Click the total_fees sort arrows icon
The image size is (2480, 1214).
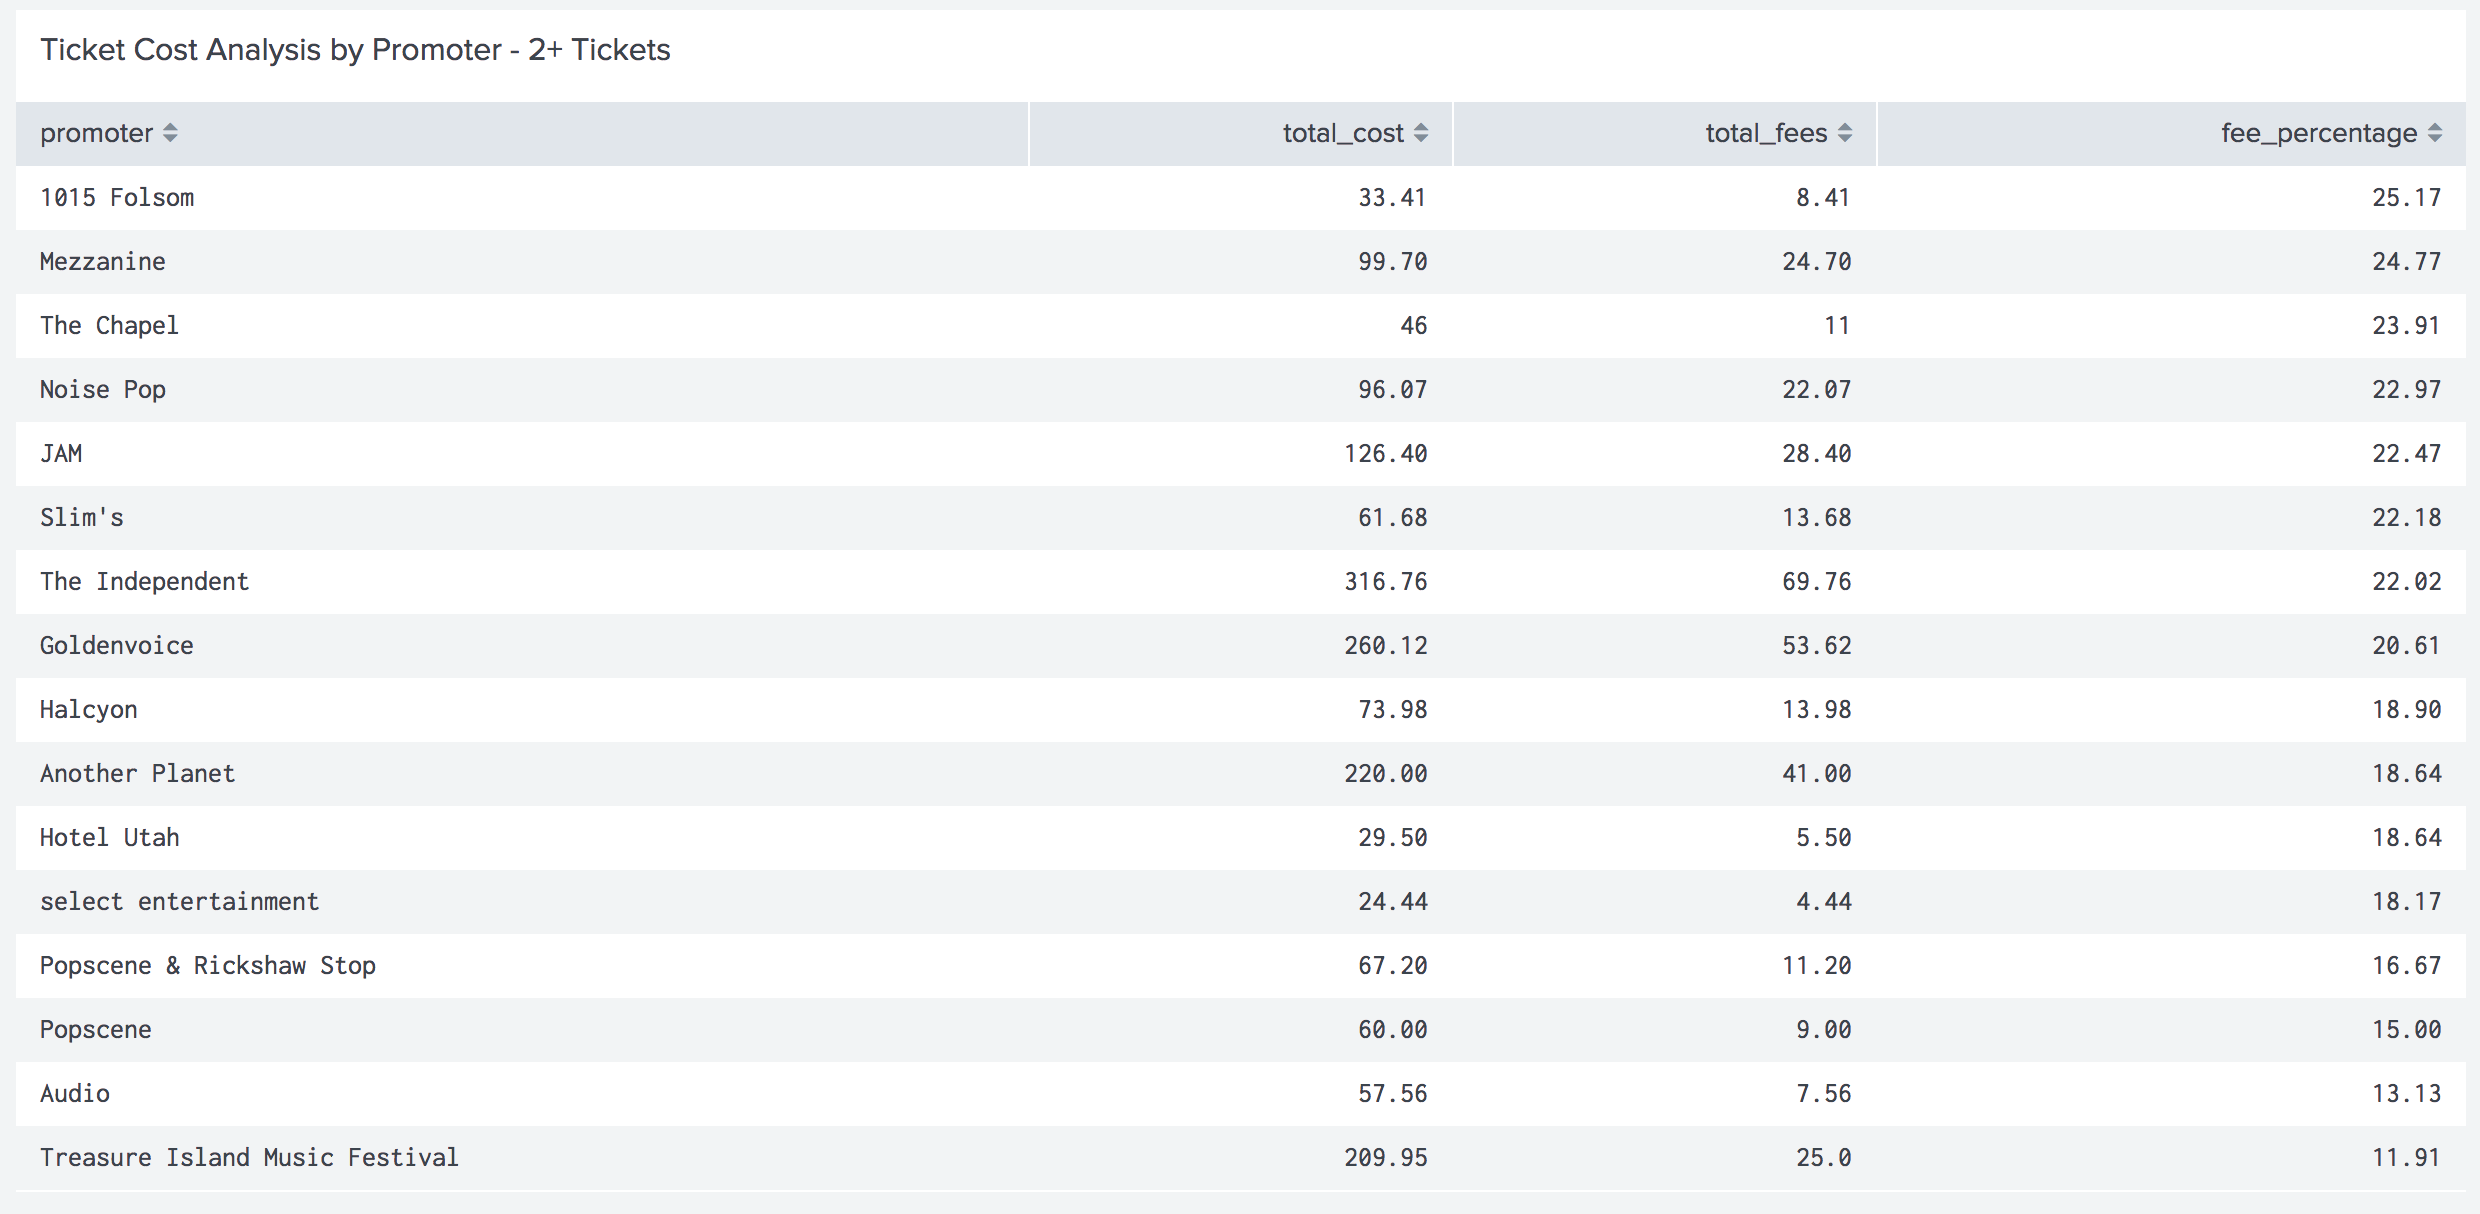[1845, 133]
